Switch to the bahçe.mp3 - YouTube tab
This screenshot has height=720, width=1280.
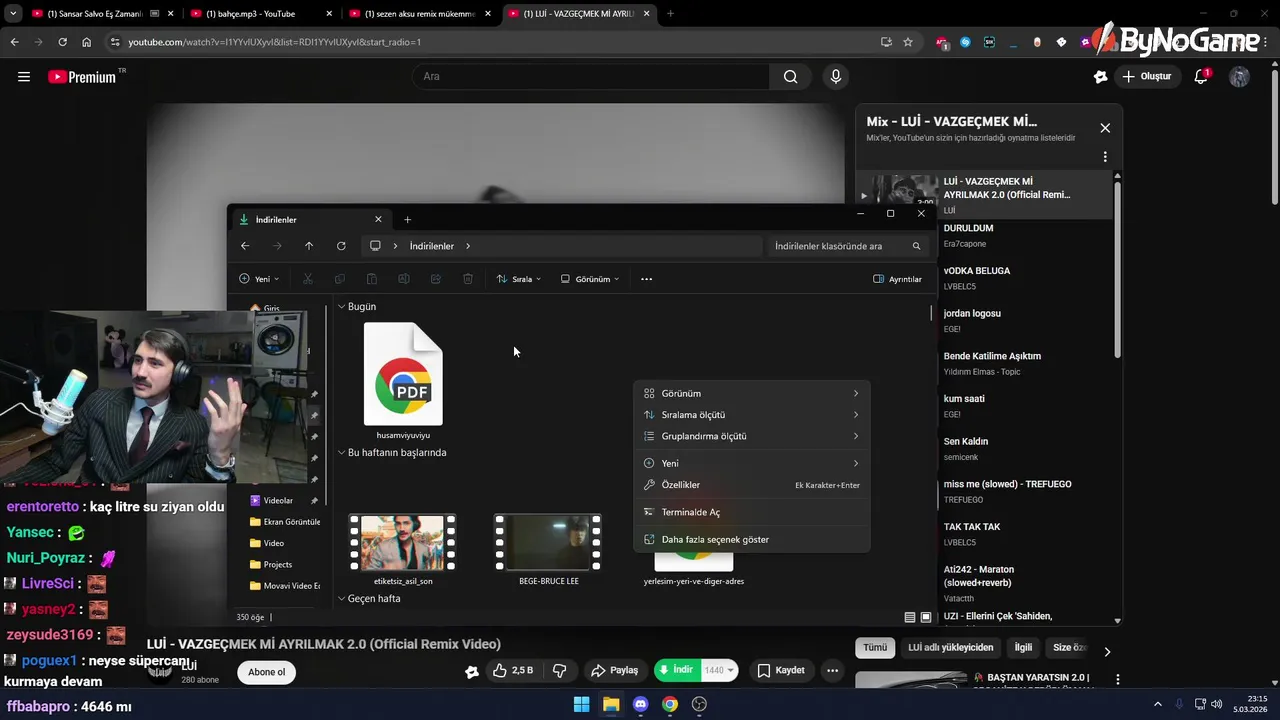(259, 14)
